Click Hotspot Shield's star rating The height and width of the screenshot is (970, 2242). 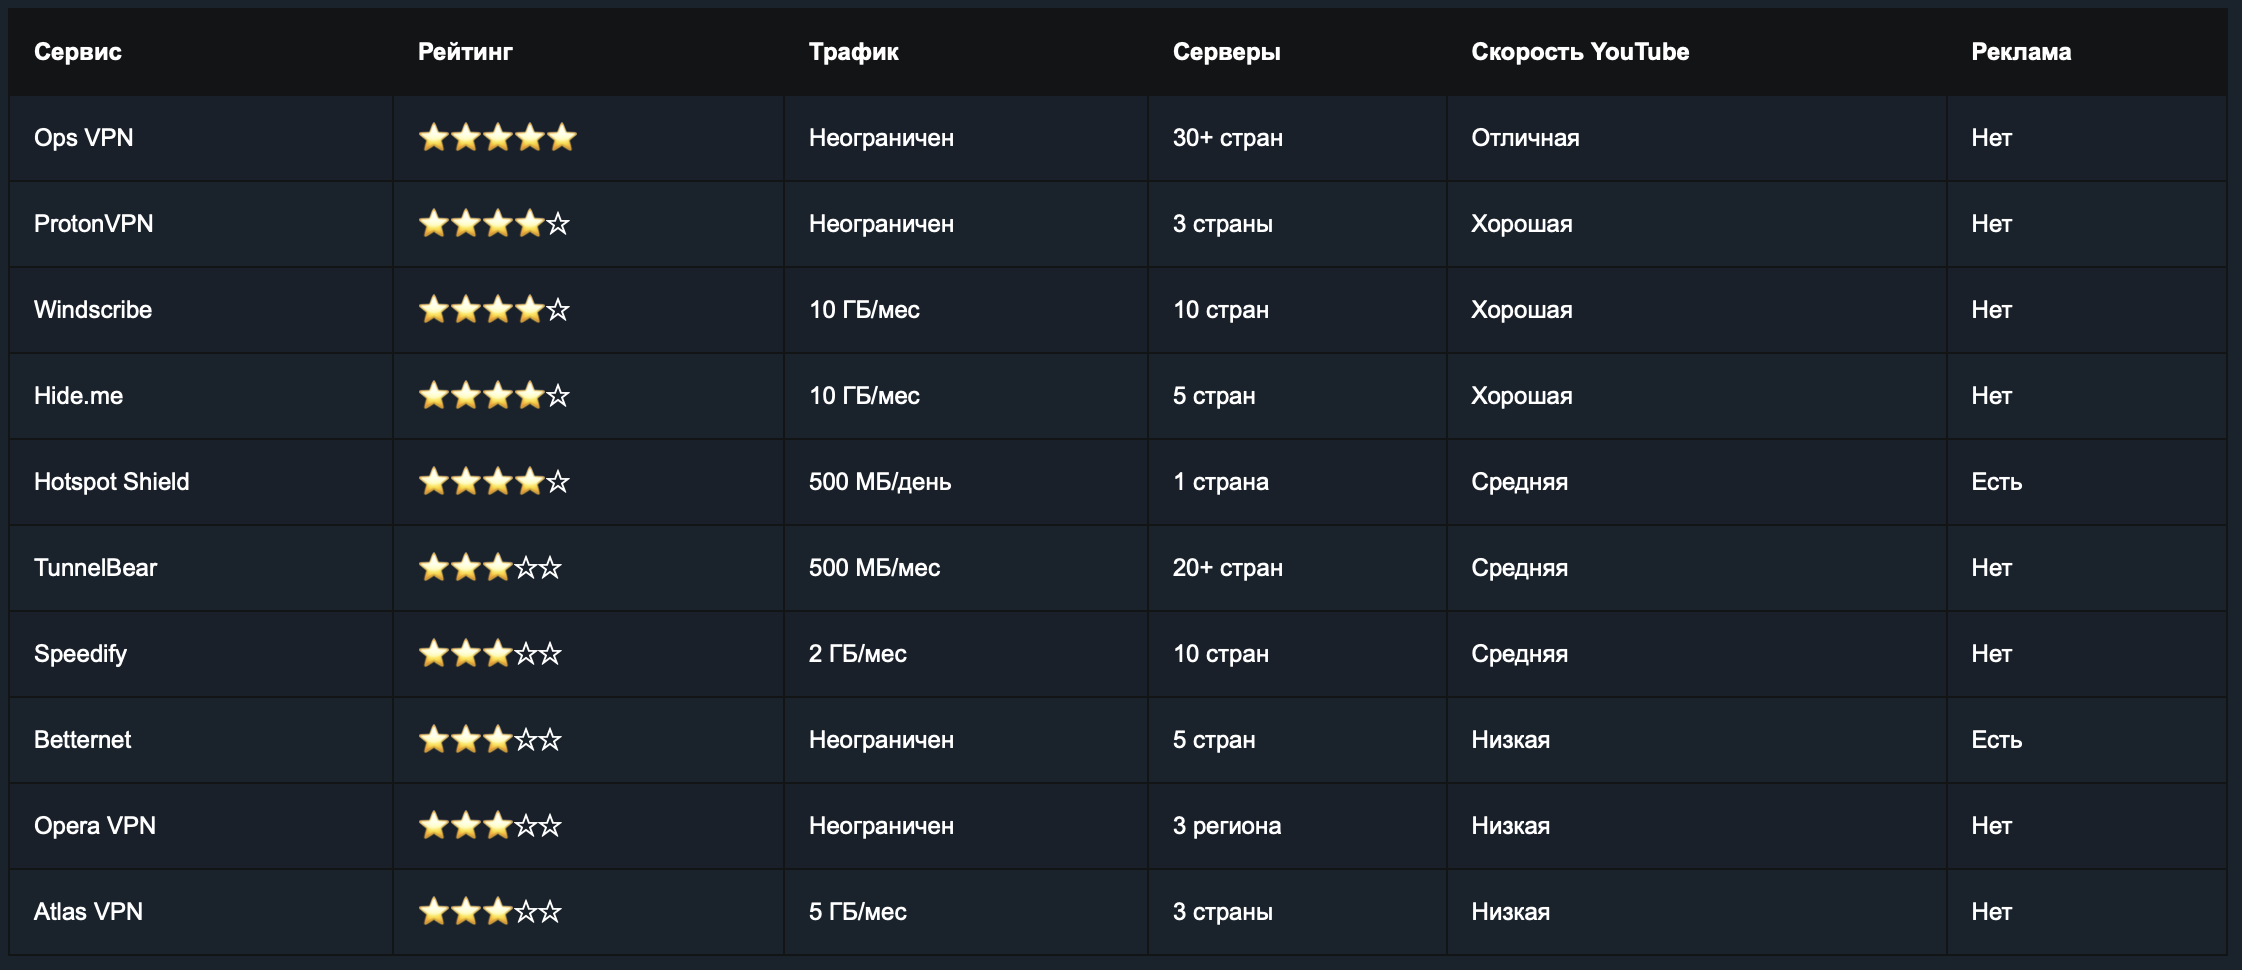point(494,481)
